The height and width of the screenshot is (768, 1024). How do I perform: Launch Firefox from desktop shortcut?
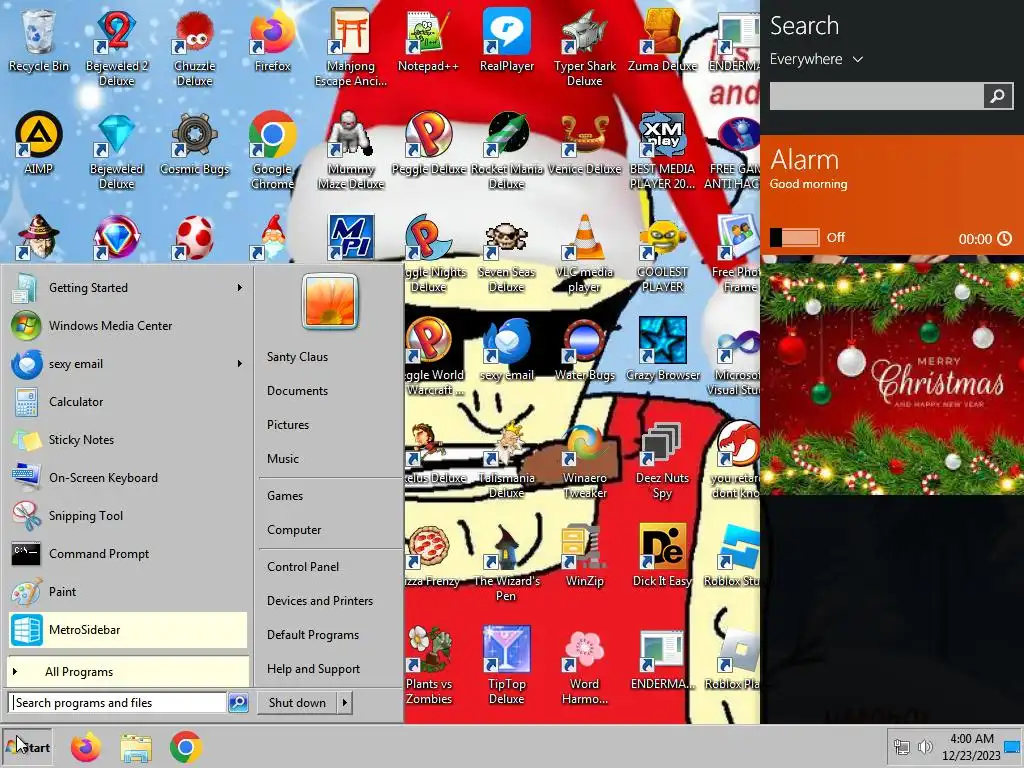(272, 40)
